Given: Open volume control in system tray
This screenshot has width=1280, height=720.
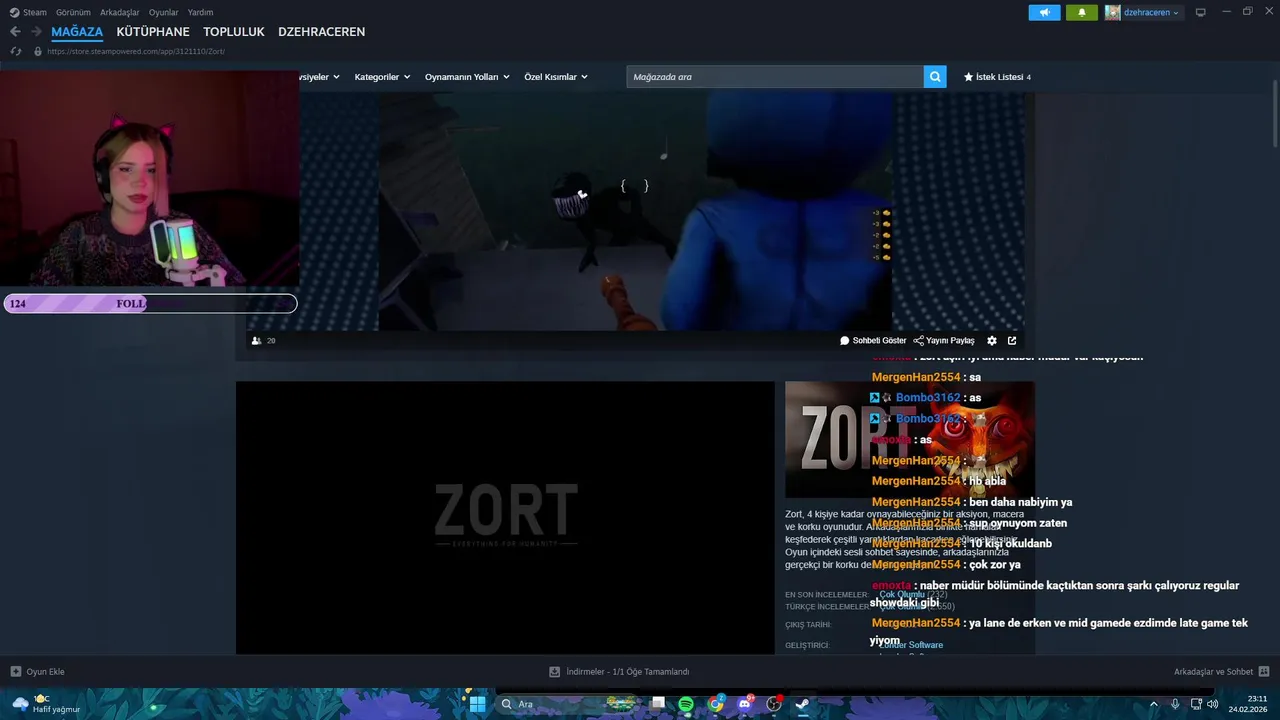Looking at the screenshot, I should coord(1213,704).
